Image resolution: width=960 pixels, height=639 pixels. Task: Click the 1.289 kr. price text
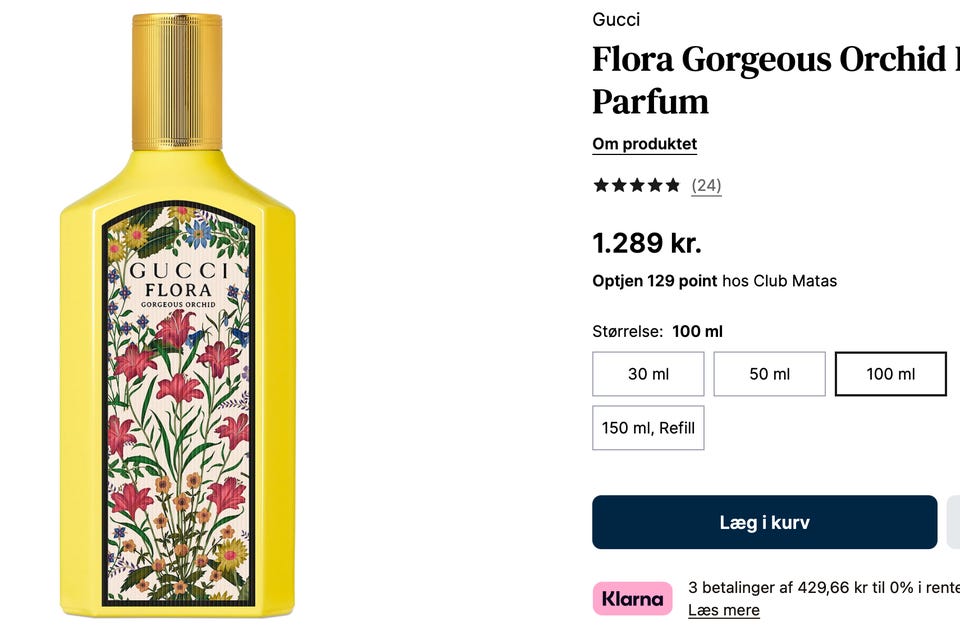[646, 243]
